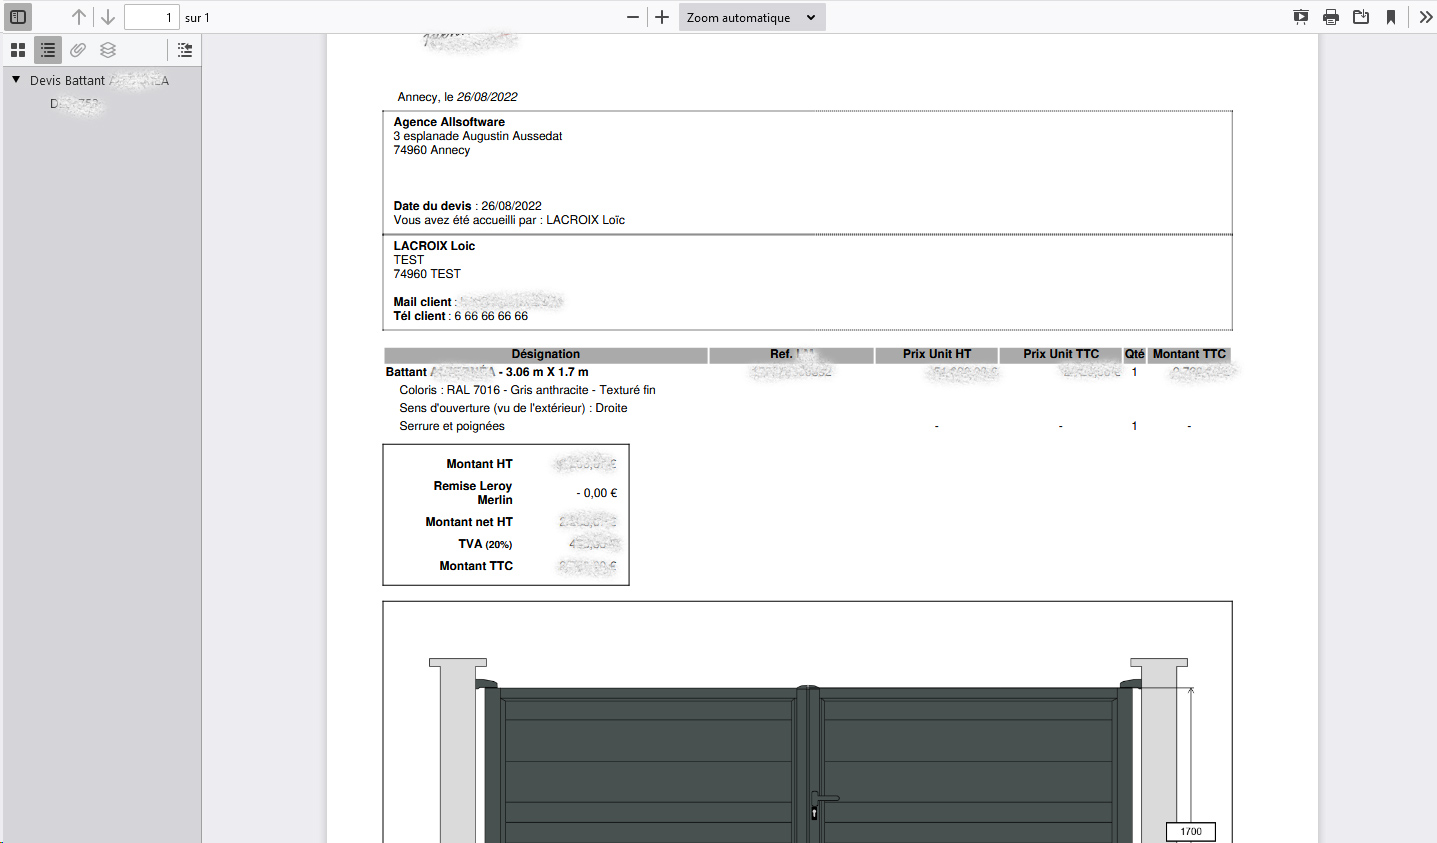
Task: Click the 'Désignation' column header
Action: [x=546, y=354]
